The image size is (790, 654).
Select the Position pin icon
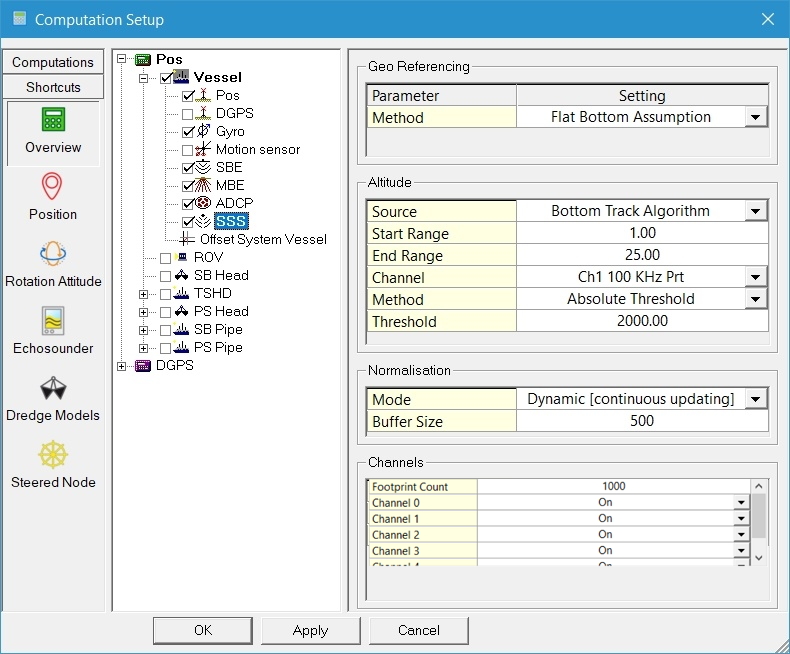click(x=53, y=187)
